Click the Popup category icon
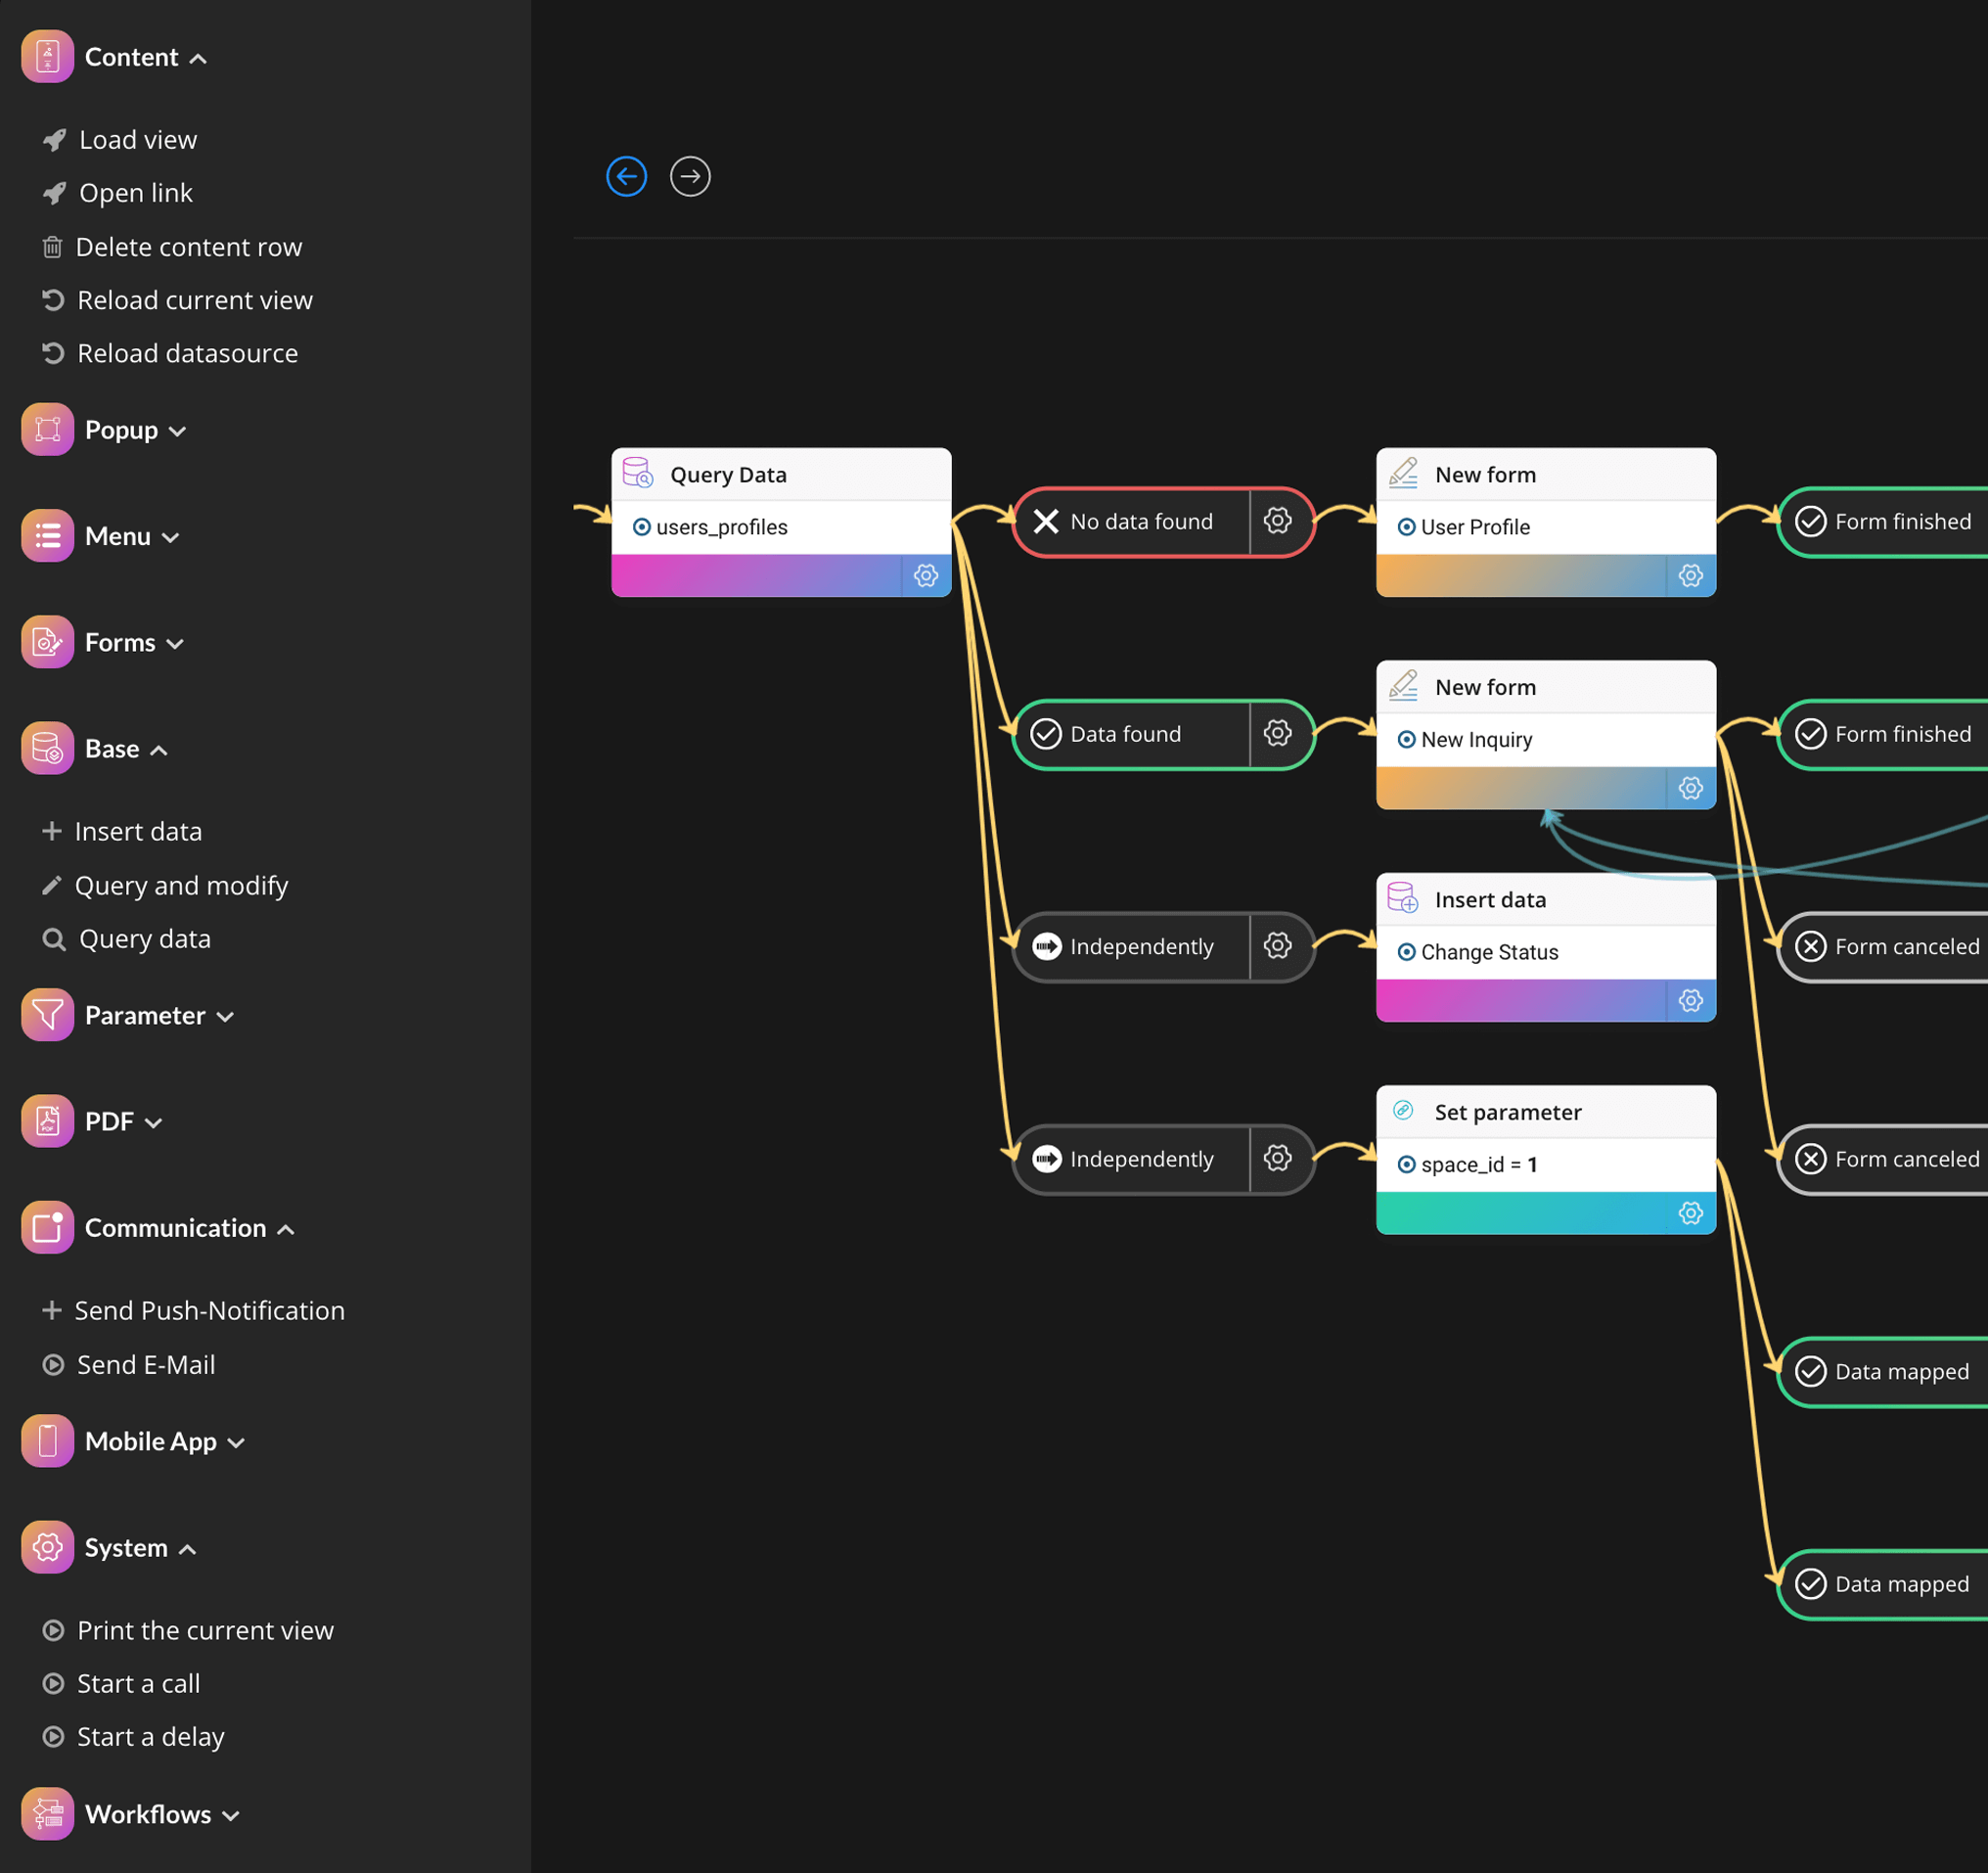Viewport: 1988px width, 1873px height. (x=47, y=430)
